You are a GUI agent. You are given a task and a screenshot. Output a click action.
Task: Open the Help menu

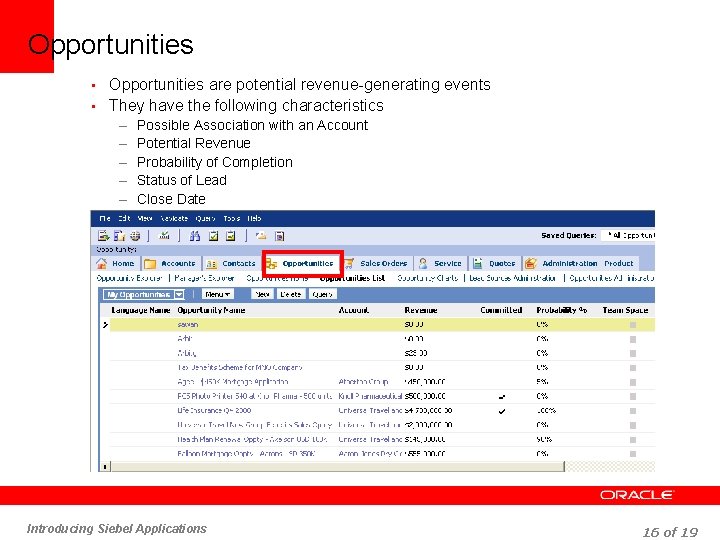point(254,218)
